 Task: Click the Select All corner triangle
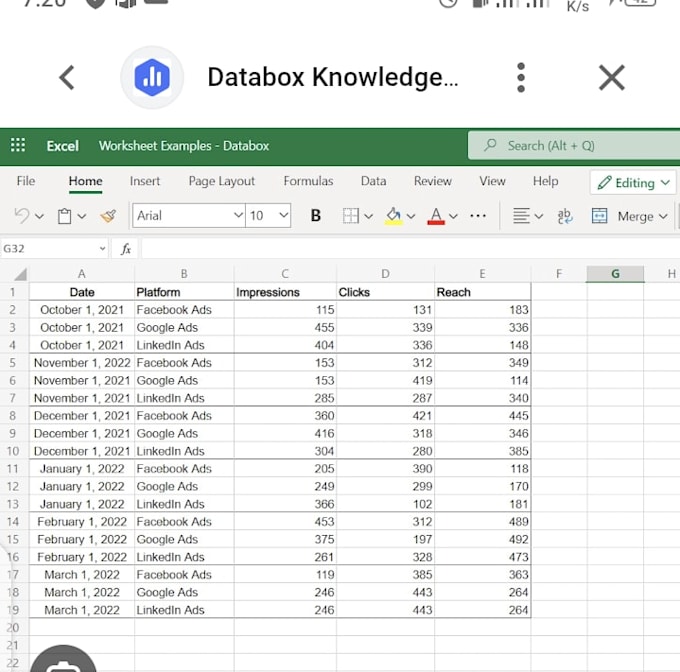[x=20, y=274]
